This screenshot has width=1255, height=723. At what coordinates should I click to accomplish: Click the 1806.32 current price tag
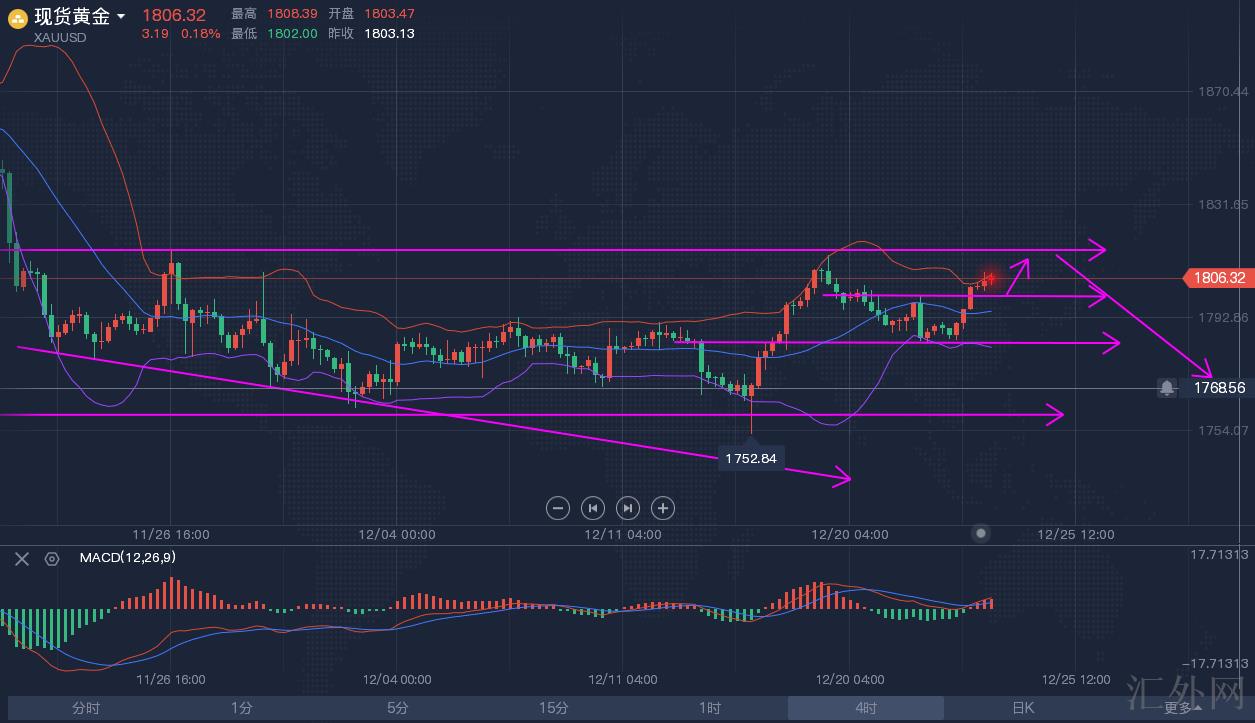pos(1217,278)
